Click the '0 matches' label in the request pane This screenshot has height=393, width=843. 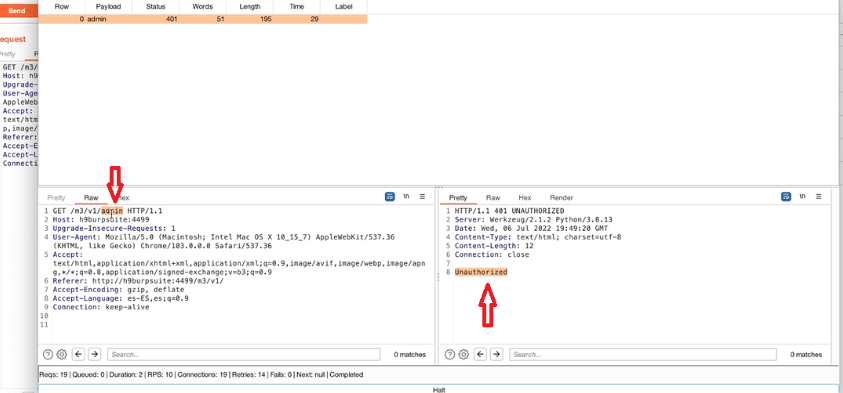410,354
